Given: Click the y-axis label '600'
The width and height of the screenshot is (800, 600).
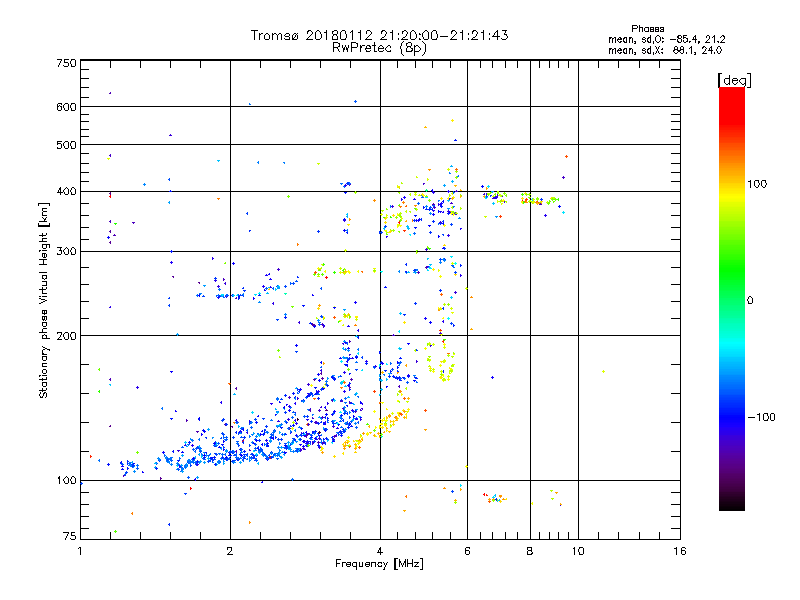Looking at the screenshot, I should (66, 107).
